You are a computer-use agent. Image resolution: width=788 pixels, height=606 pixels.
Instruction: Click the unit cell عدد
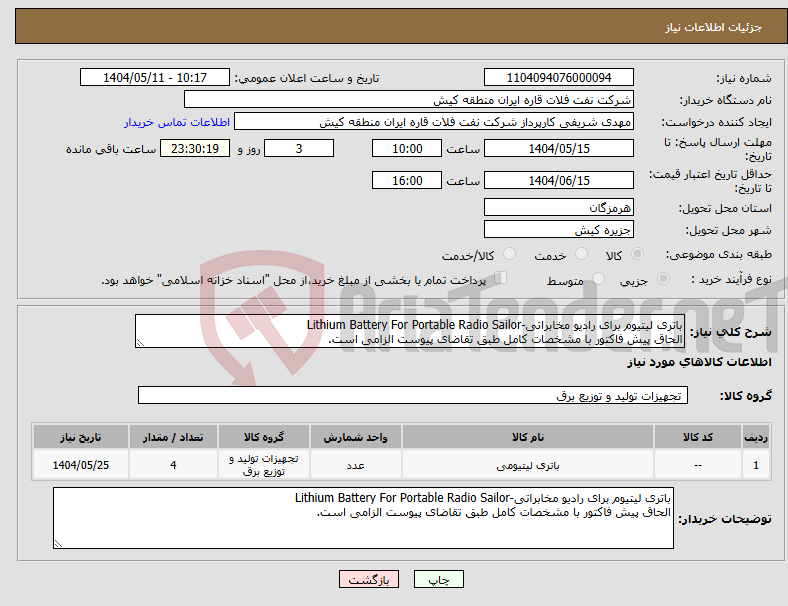click(x=356, y=465)
